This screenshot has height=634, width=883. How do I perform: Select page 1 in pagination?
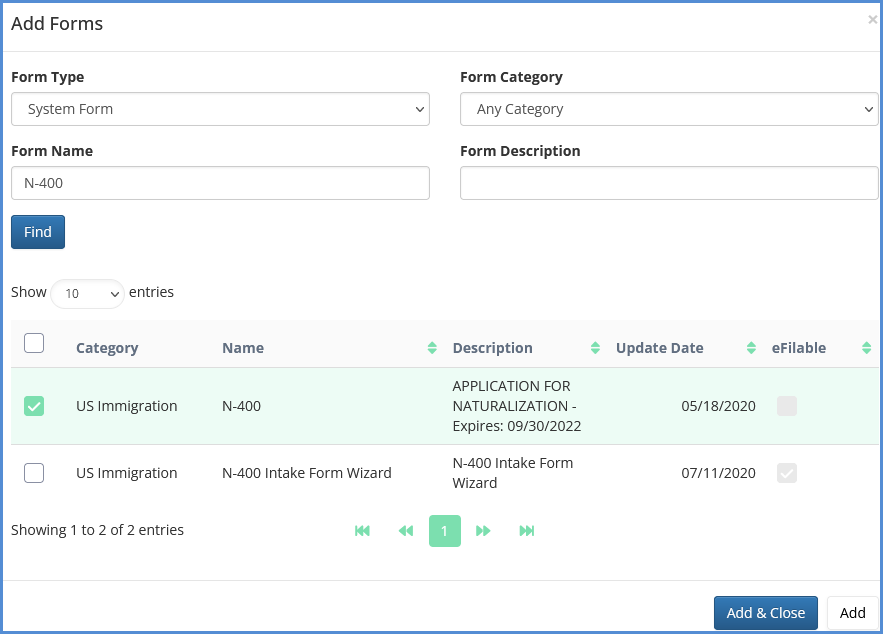click(445, 531)
